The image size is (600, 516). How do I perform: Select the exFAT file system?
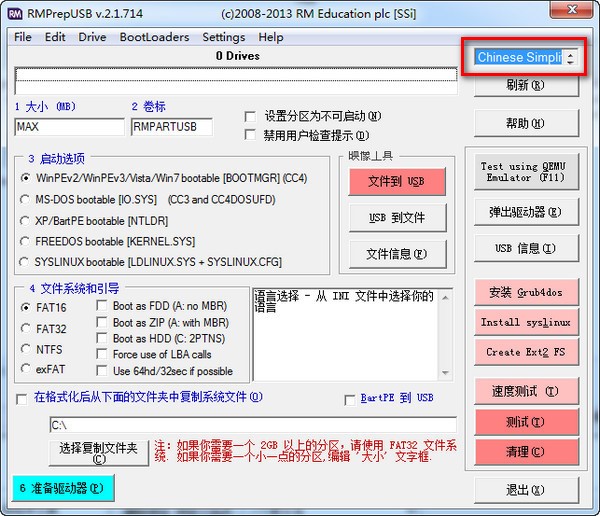click(26, 369)
